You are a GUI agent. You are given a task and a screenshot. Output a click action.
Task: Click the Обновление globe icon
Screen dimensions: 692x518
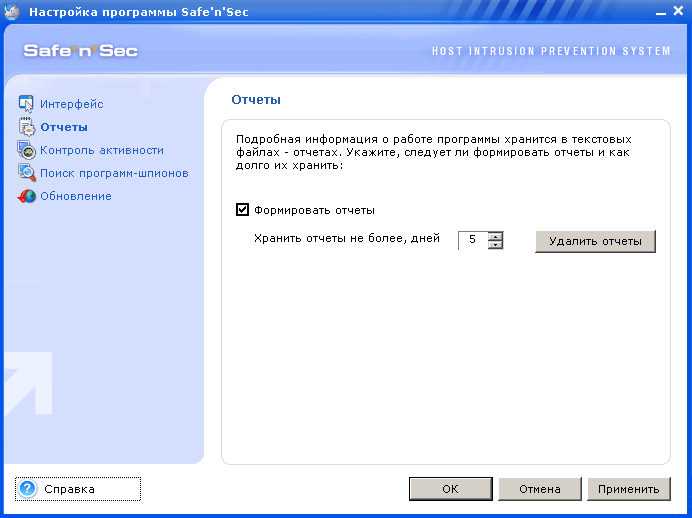26,196
